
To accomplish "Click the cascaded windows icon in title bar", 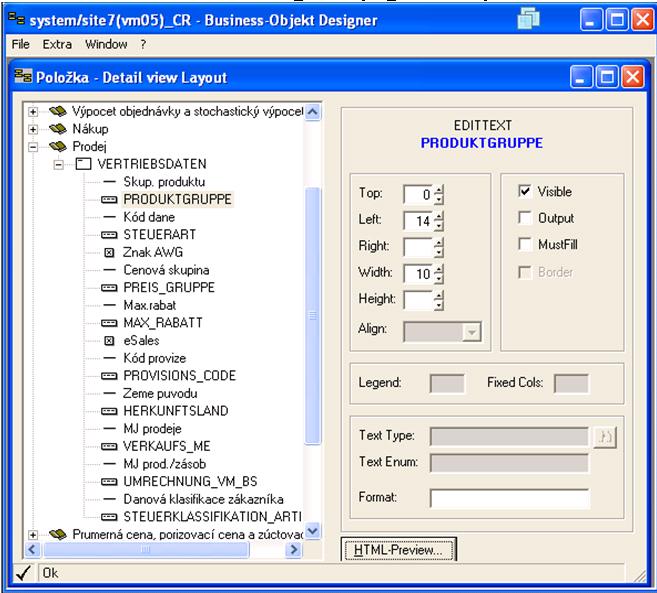I will click(x=528, y=19).
